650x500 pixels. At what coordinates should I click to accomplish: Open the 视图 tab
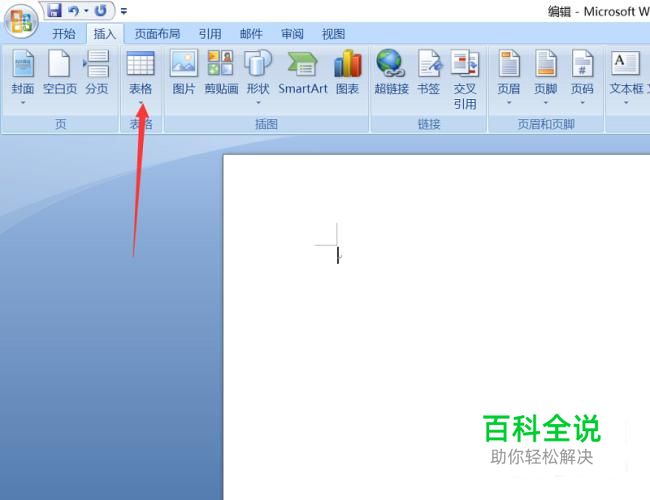pyautogui.click(x=333, y=34)
